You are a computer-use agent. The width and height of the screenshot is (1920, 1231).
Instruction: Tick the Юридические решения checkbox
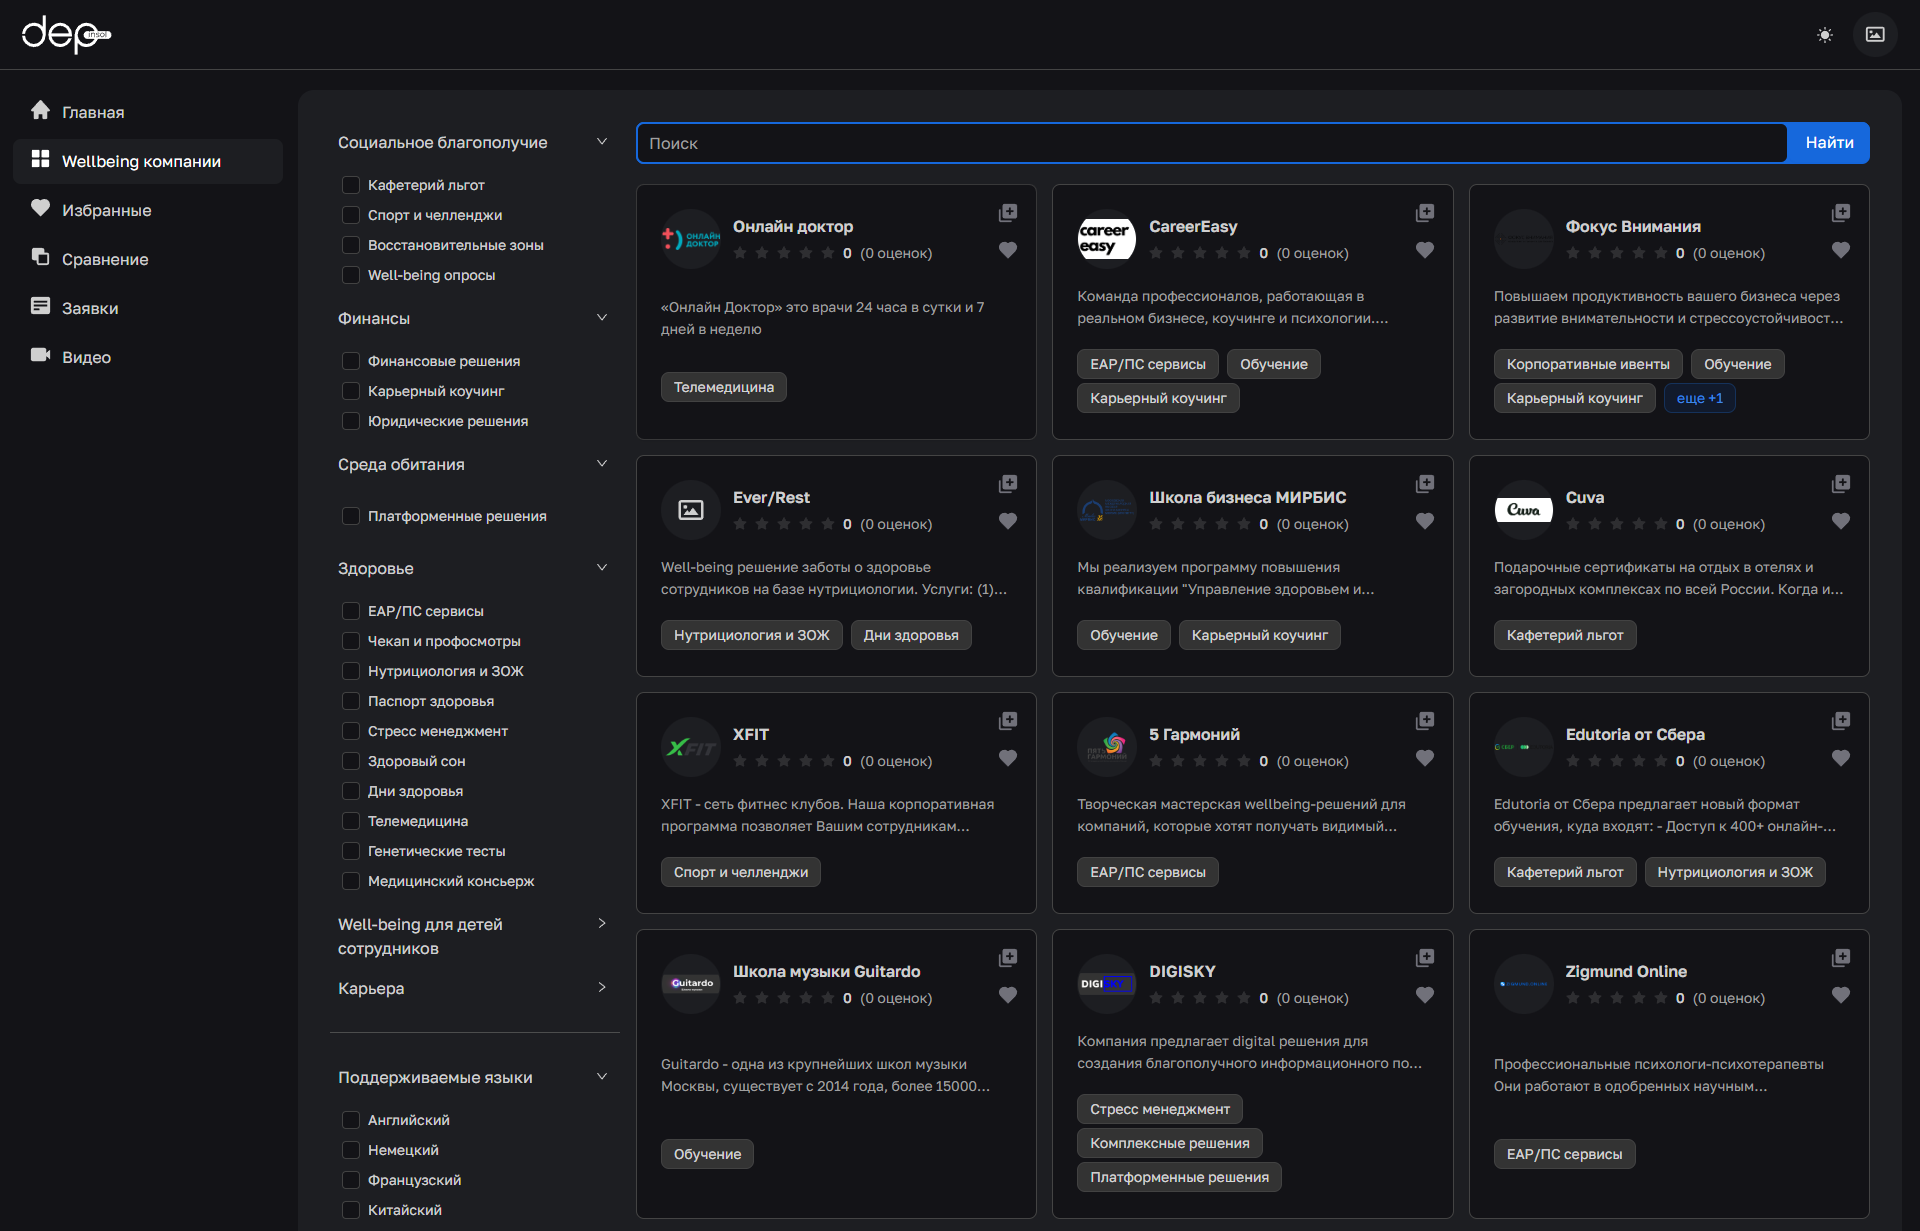click(x=351, y=421)
